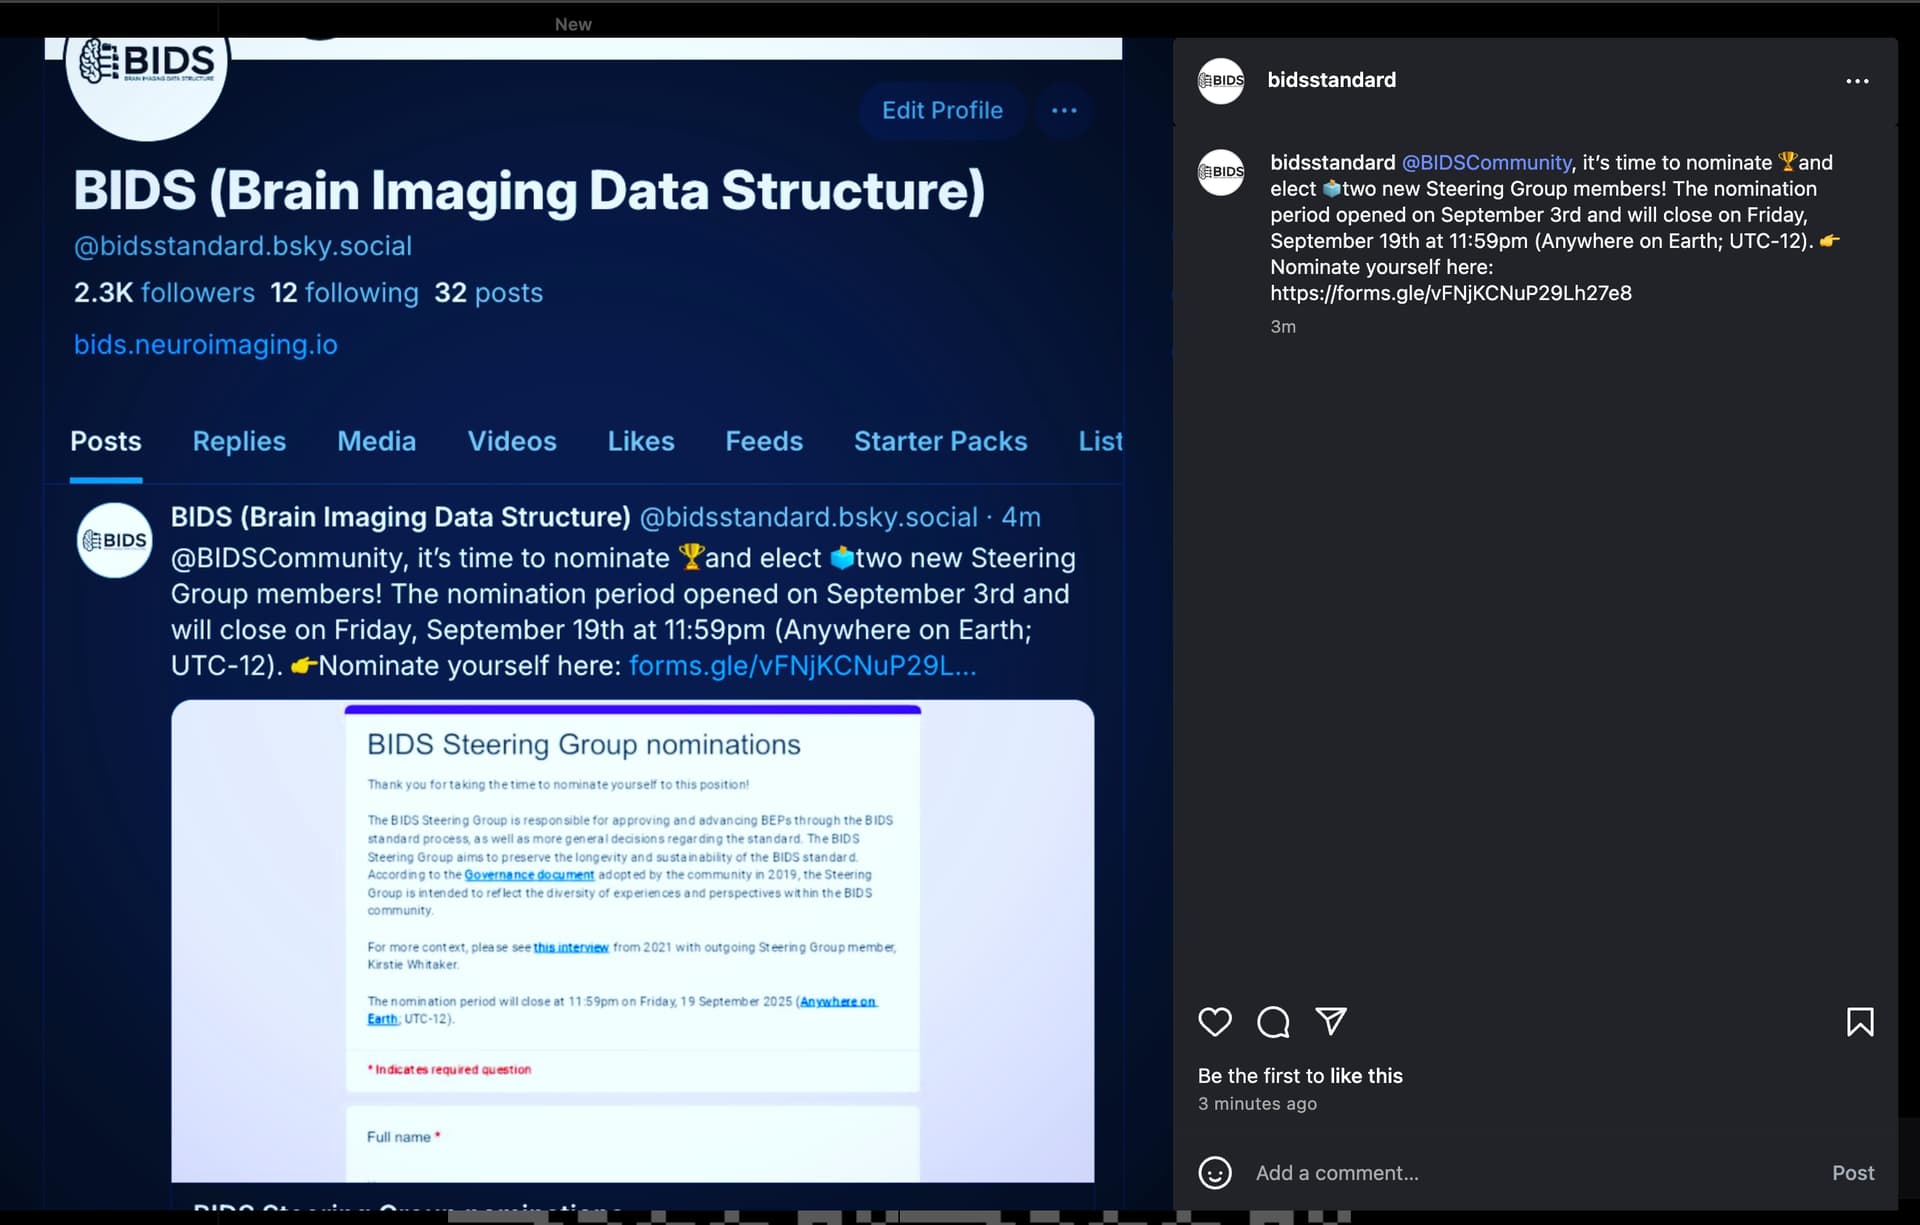Open the Likes tab
The image size is (1920, 1225).
click(641, 441)
